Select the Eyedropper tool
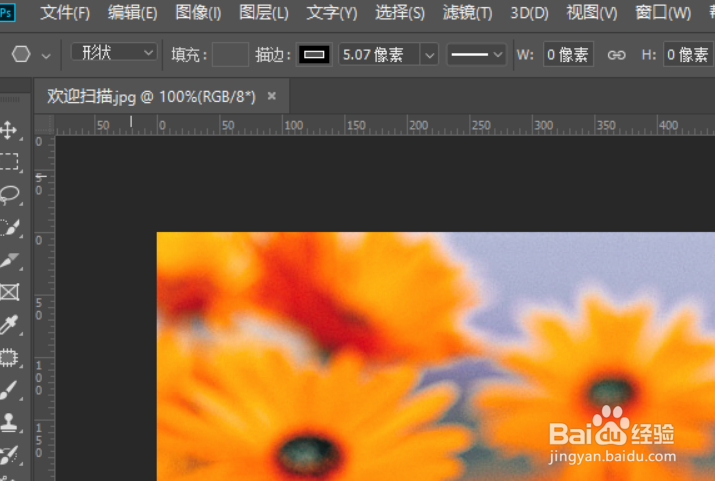This screenshot has height=481, width=715. (9, 325)
